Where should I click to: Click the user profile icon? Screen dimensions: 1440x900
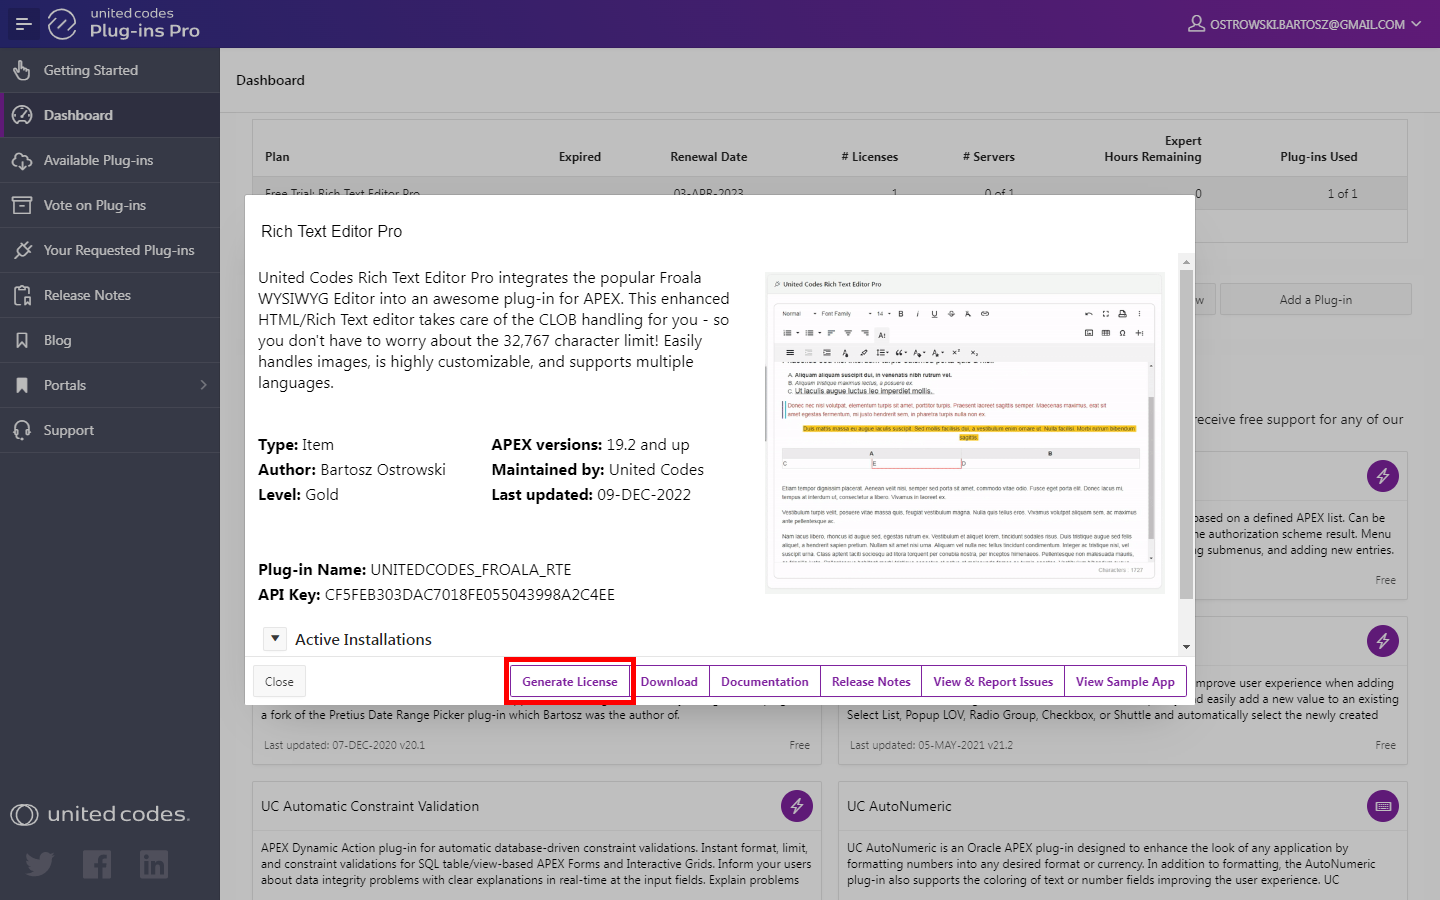pos(1196,23)
